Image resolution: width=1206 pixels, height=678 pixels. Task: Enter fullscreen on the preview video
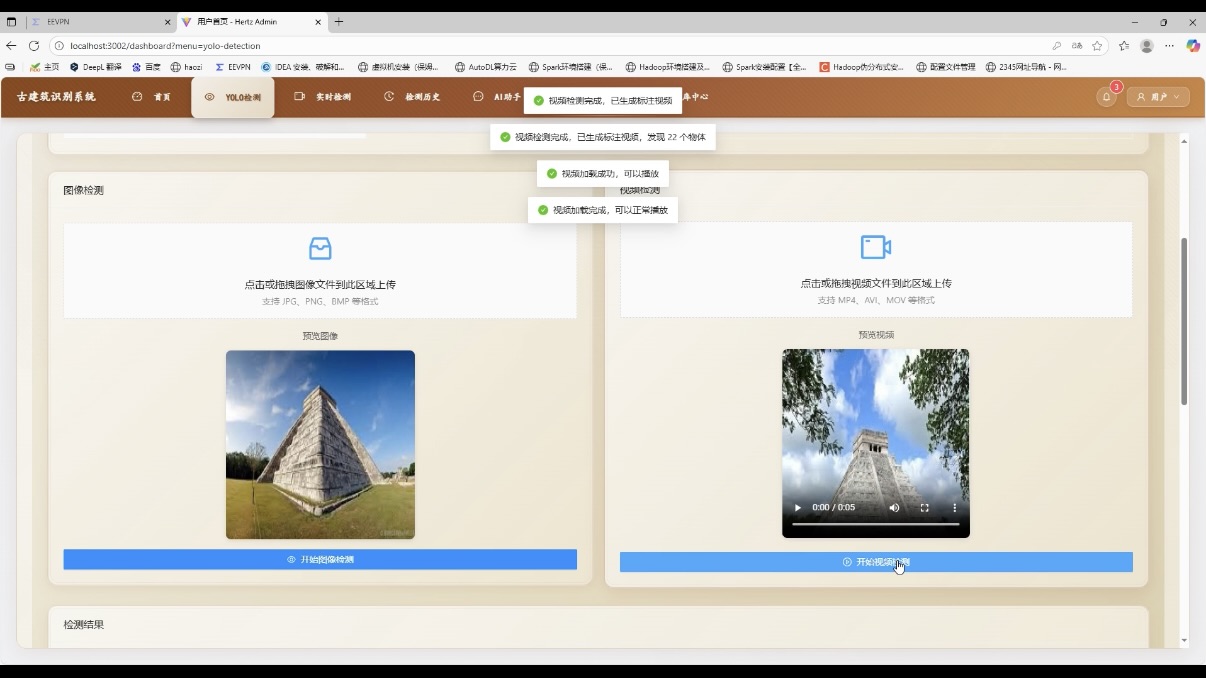click(924, 508)
